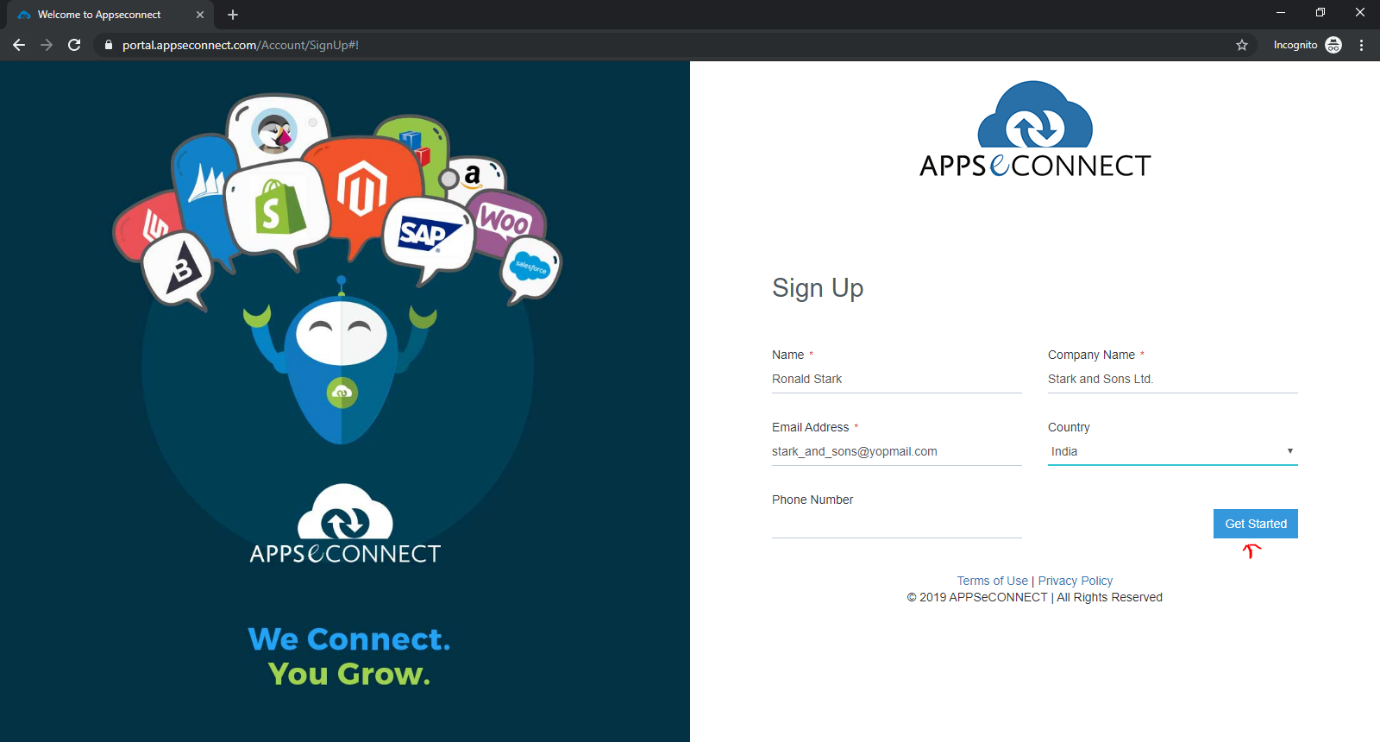This screenshot has width=1380, height=742.
Task: Click the white APPSeCONNECT logo on left panel
Action: (x=345, y=524)
